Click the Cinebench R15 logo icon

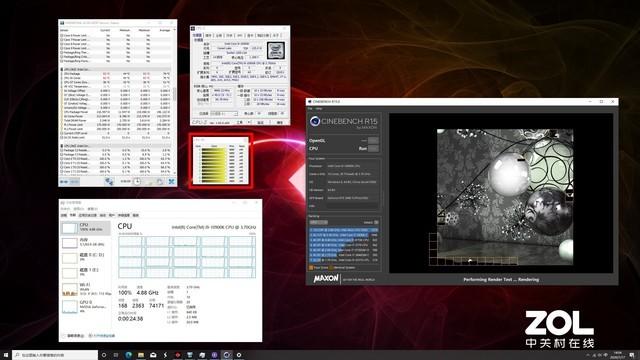315,121
